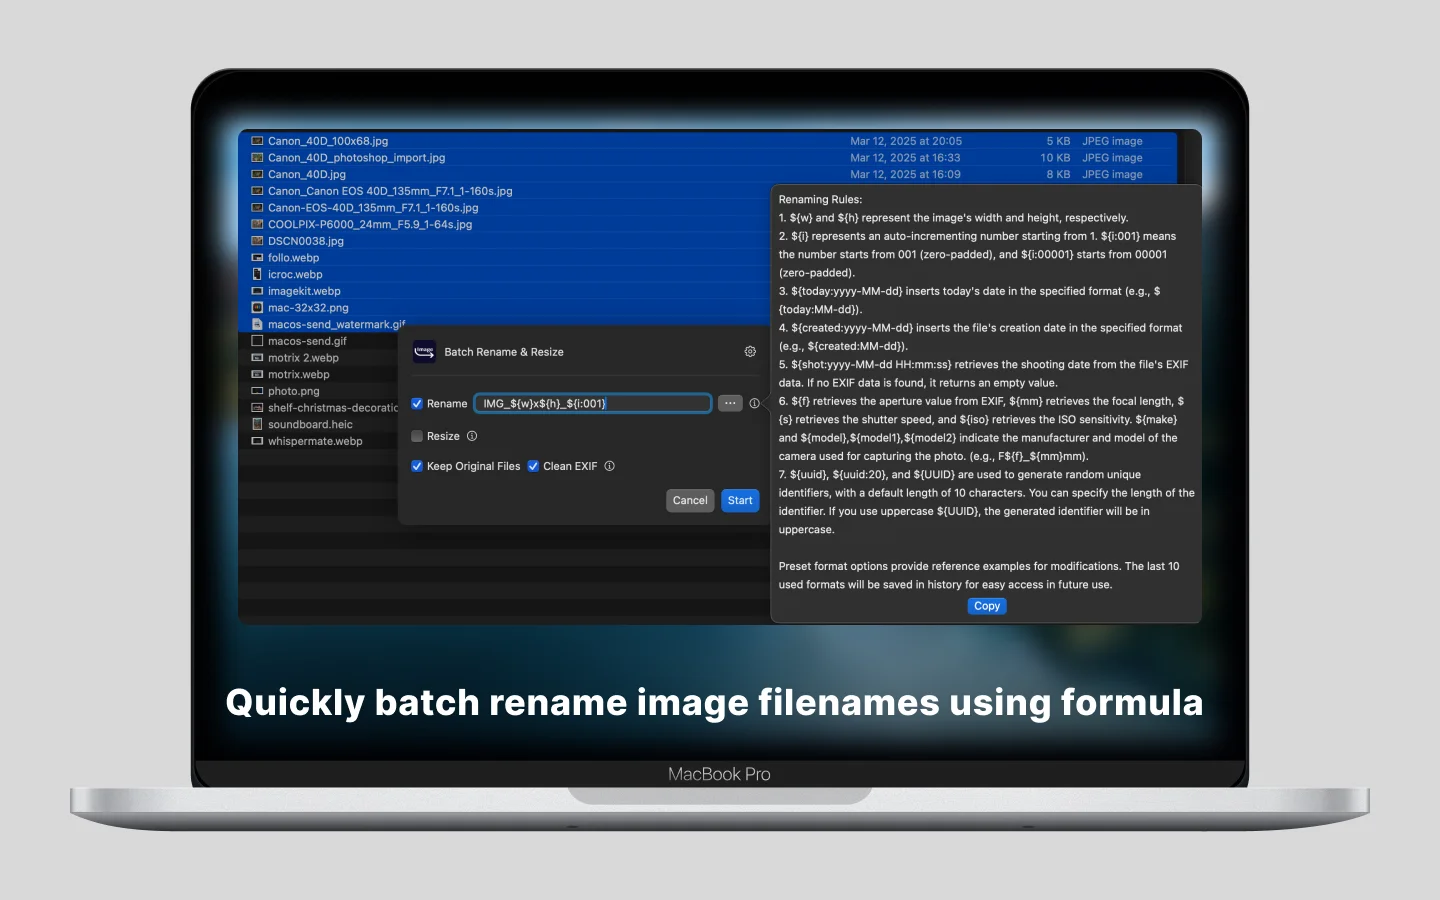Click the file icon of Canon_40D.jpg
Screen dimensions: 1440x900
tap(257, 174)
